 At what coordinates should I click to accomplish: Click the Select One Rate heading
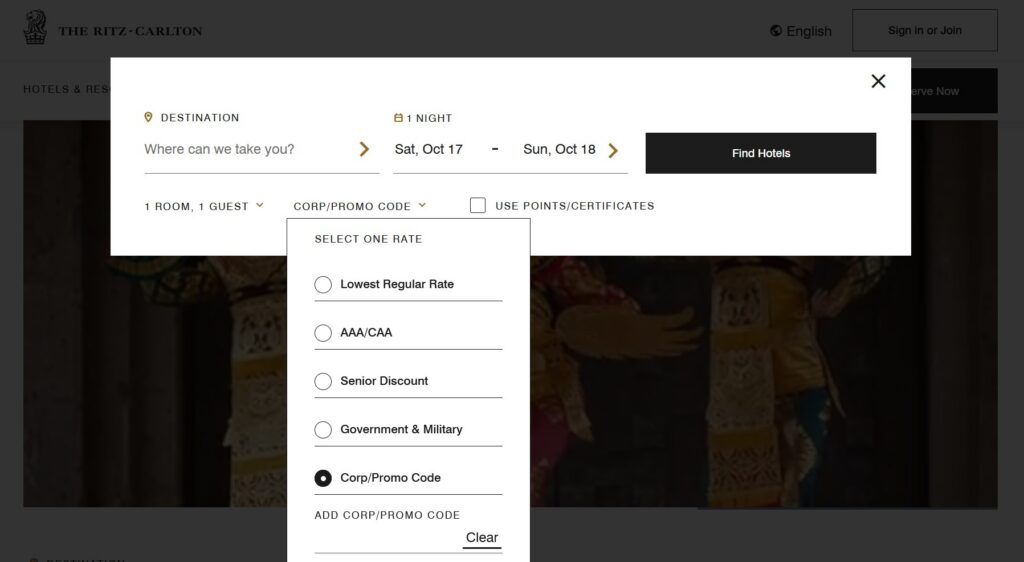click(368, 239)
